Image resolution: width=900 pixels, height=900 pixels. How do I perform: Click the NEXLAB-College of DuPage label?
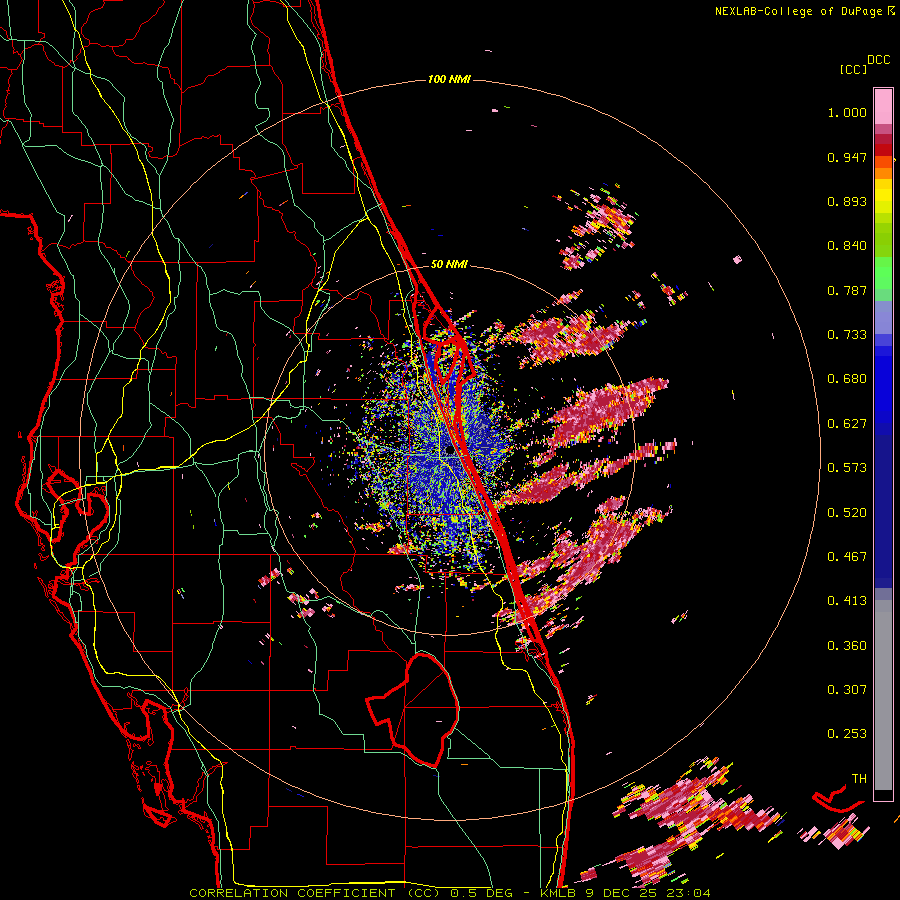[798, 11]
